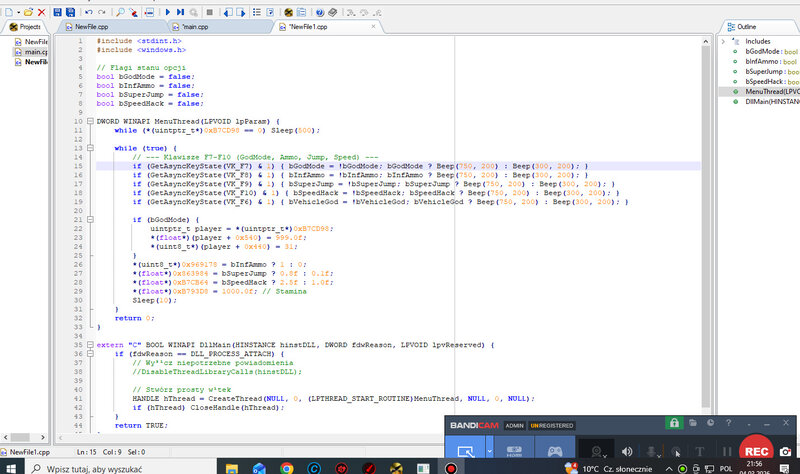Select main.cpp in the Projects tree

(35, 51)
